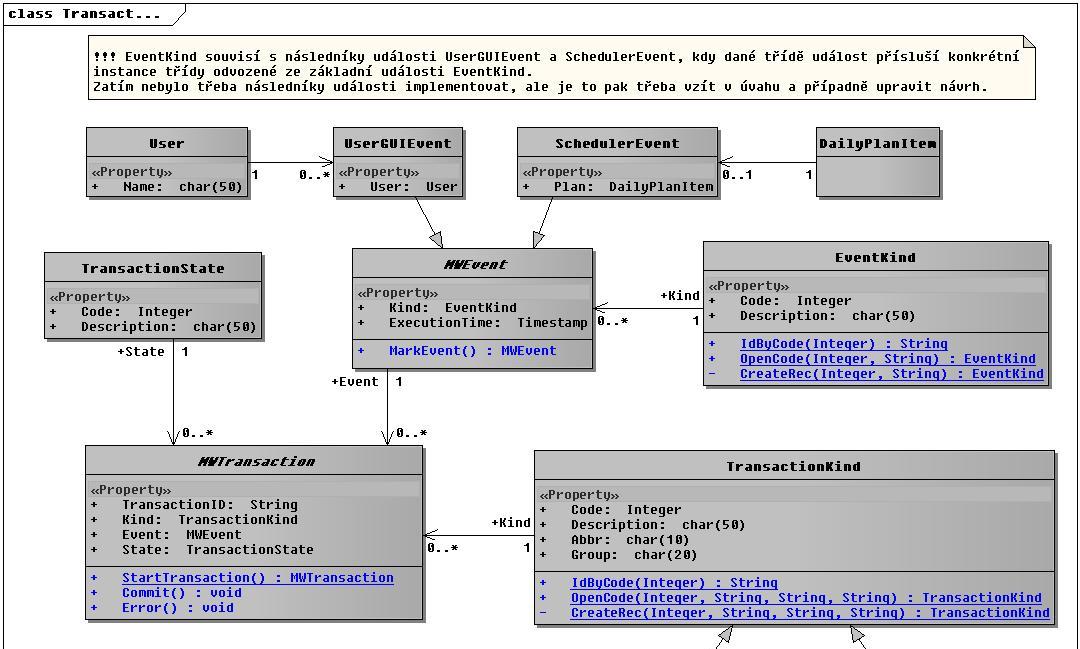Click 'Code: Integer' in TransactionState
This screenshot has height=649, width=1080.
click(121, 311)
